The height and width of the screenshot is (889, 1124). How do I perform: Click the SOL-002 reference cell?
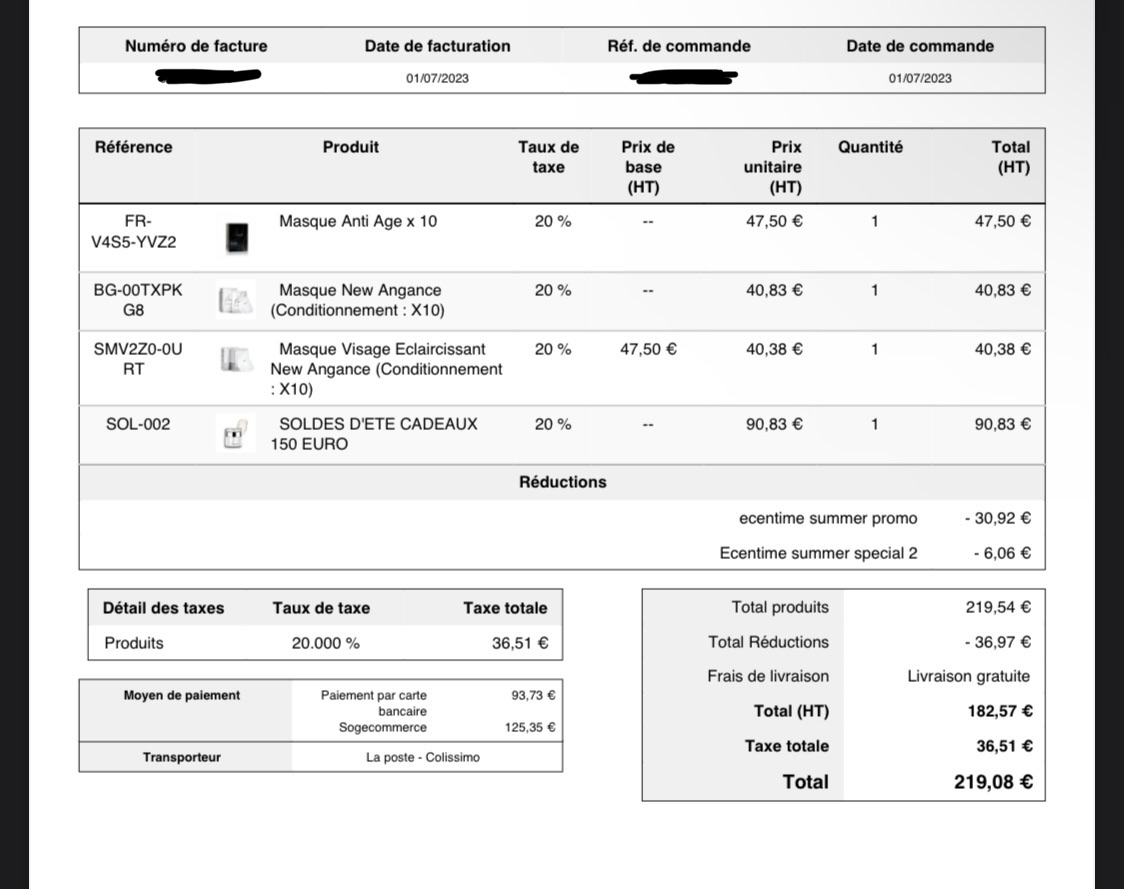(138, 424)
